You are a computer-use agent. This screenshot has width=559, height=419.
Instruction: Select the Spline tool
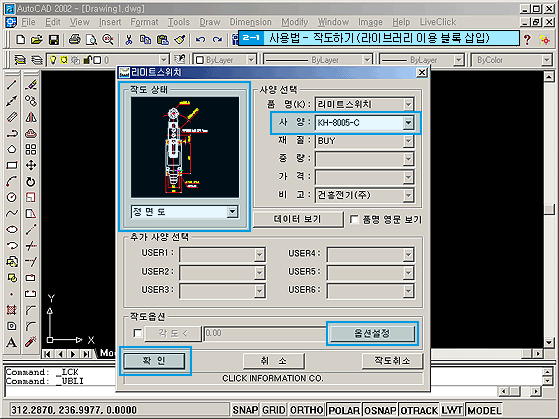coord(11,213)
